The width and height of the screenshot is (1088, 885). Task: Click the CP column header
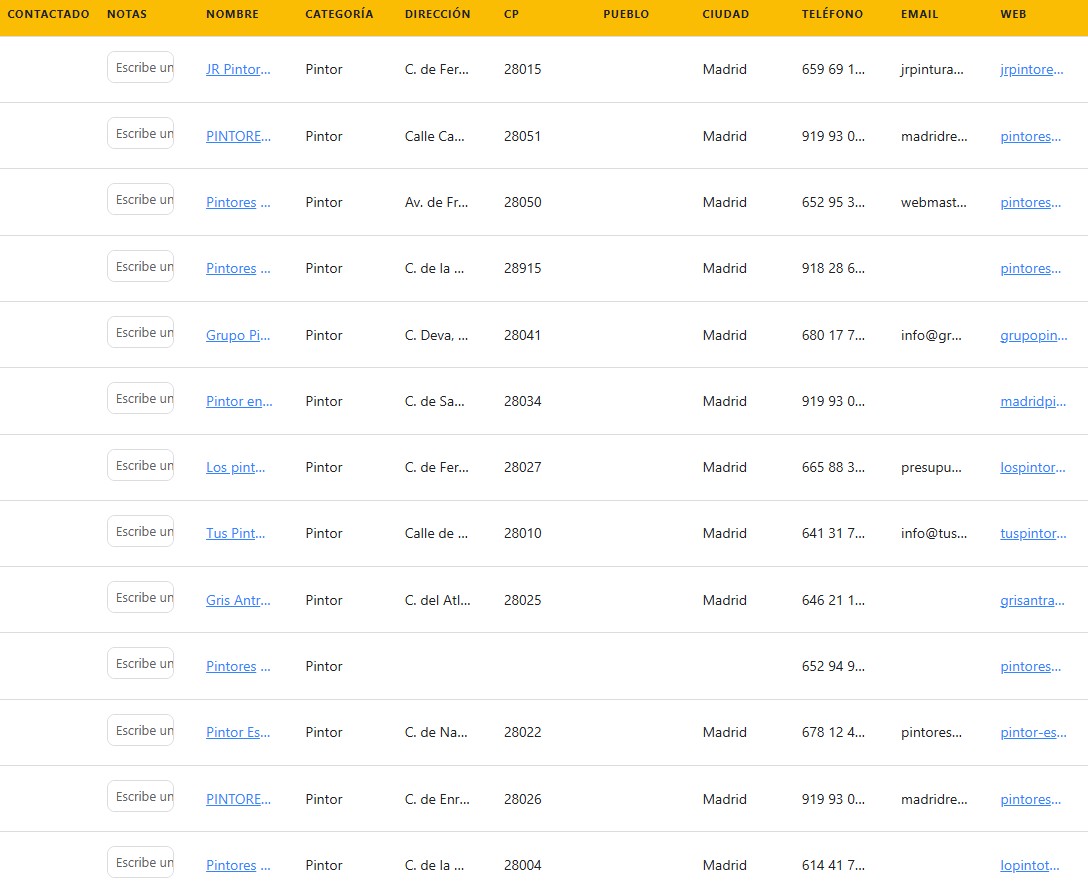[x=511, y=14]
